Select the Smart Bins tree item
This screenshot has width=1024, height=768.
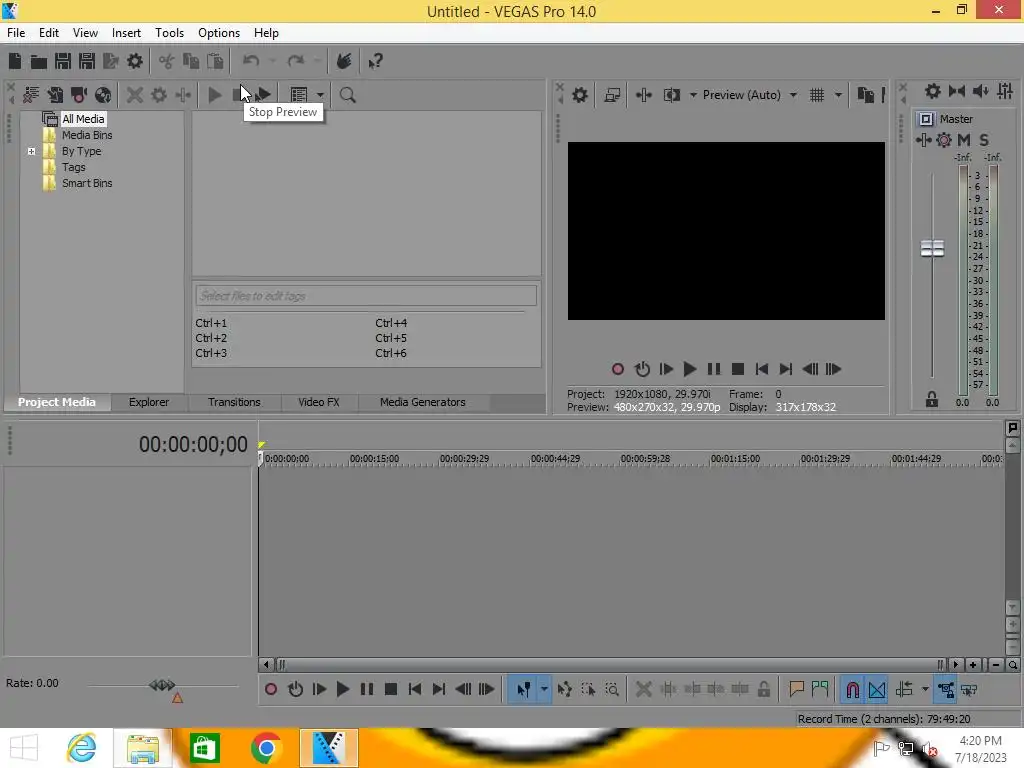[87, 184]
